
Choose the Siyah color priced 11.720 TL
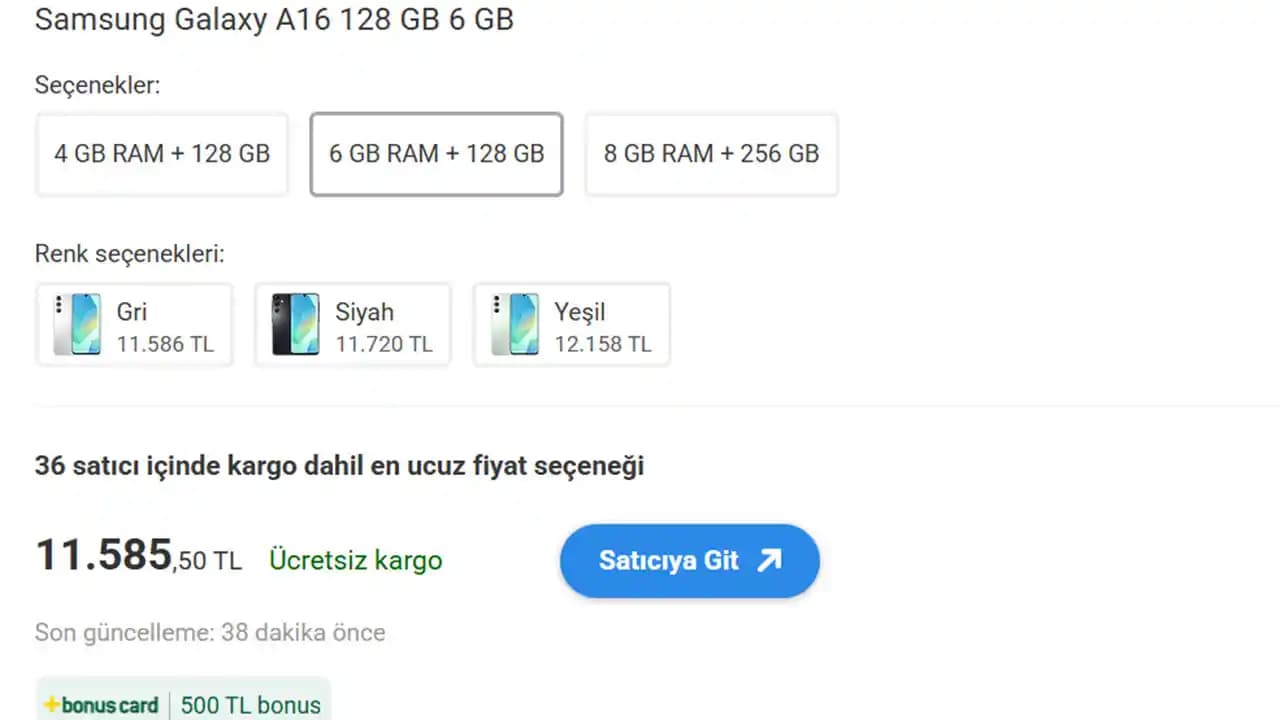coord(352,324)
